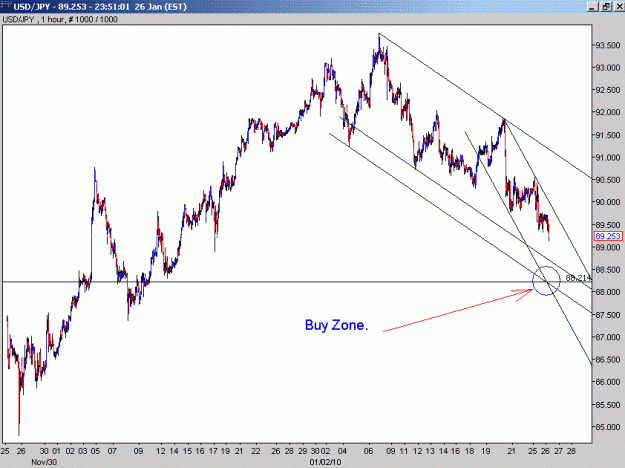The width and height of the screenshot is (625, 468).
Task: Click the 90.500 price axis label
Action: pyautogui.click(x=608, y=180)
